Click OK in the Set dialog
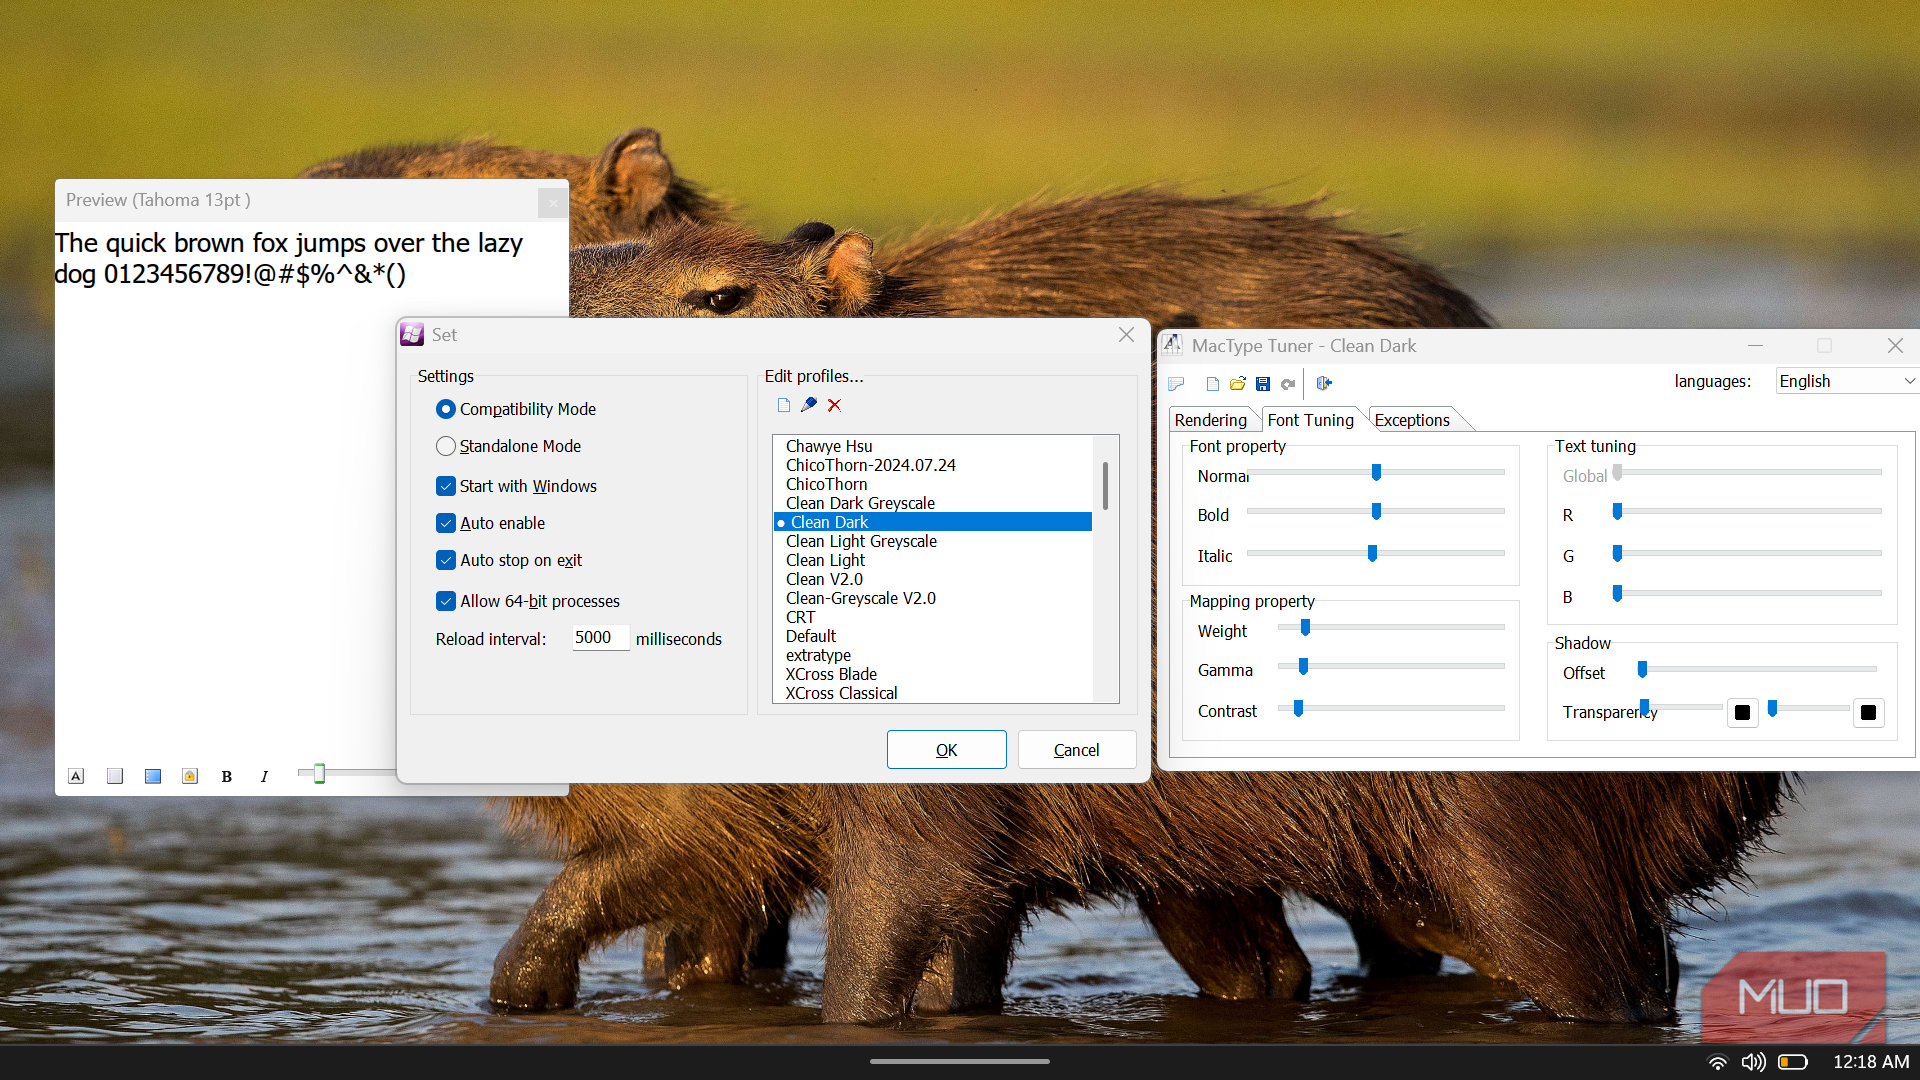This screenshot has width=1920, height=1080. [946, 750]
